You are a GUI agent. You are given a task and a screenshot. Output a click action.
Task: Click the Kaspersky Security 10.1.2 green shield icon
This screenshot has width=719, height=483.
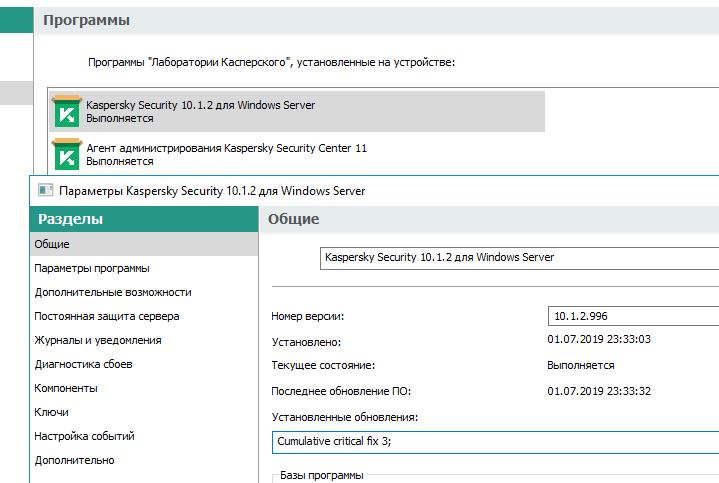66,111
